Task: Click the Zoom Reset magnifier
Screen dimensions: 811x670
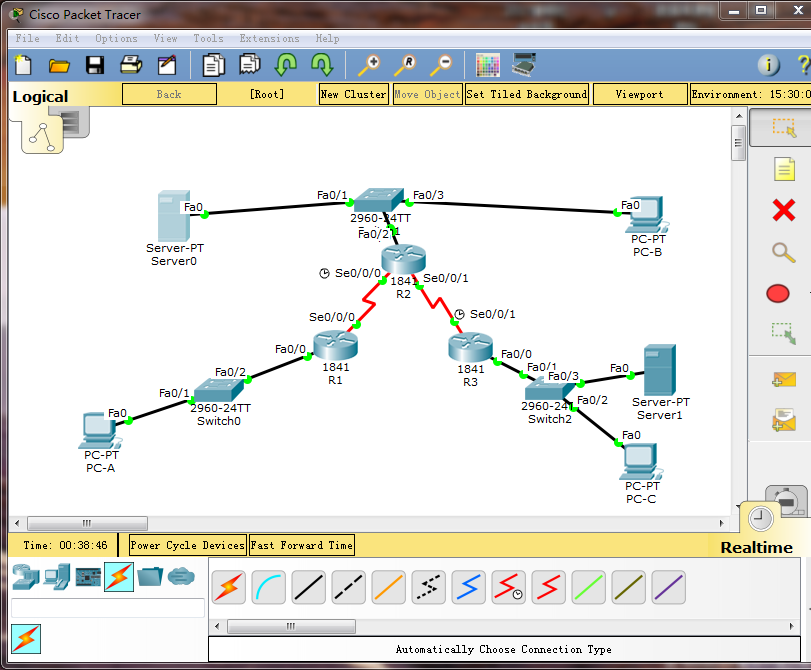Action: coord(406,66)
